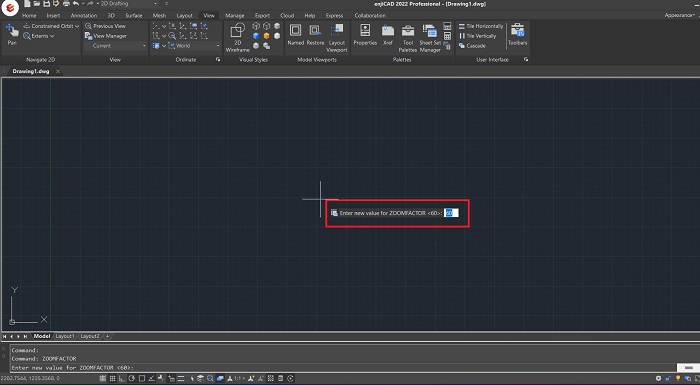This screenshot has width=700, height=385.
Task: Open Named viewports
Action: tap(296, 34)
